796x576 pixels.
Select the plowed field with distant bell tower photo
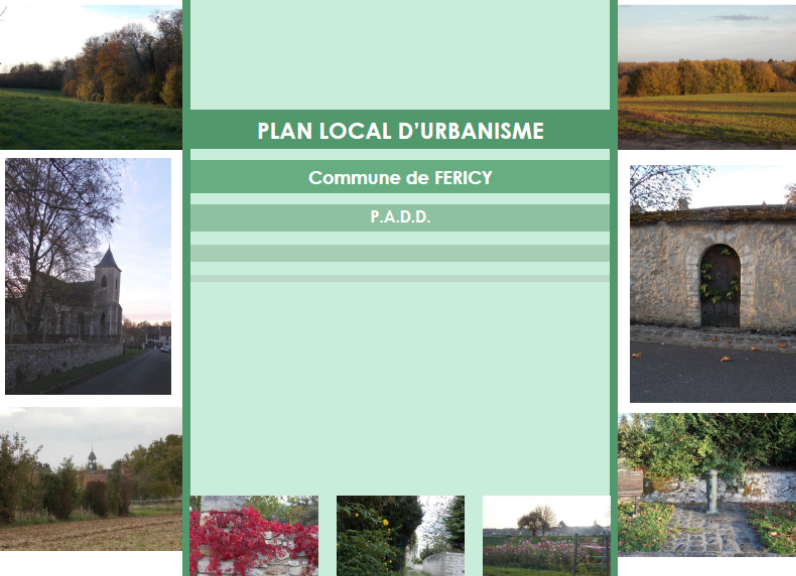(x=91, y=479)
